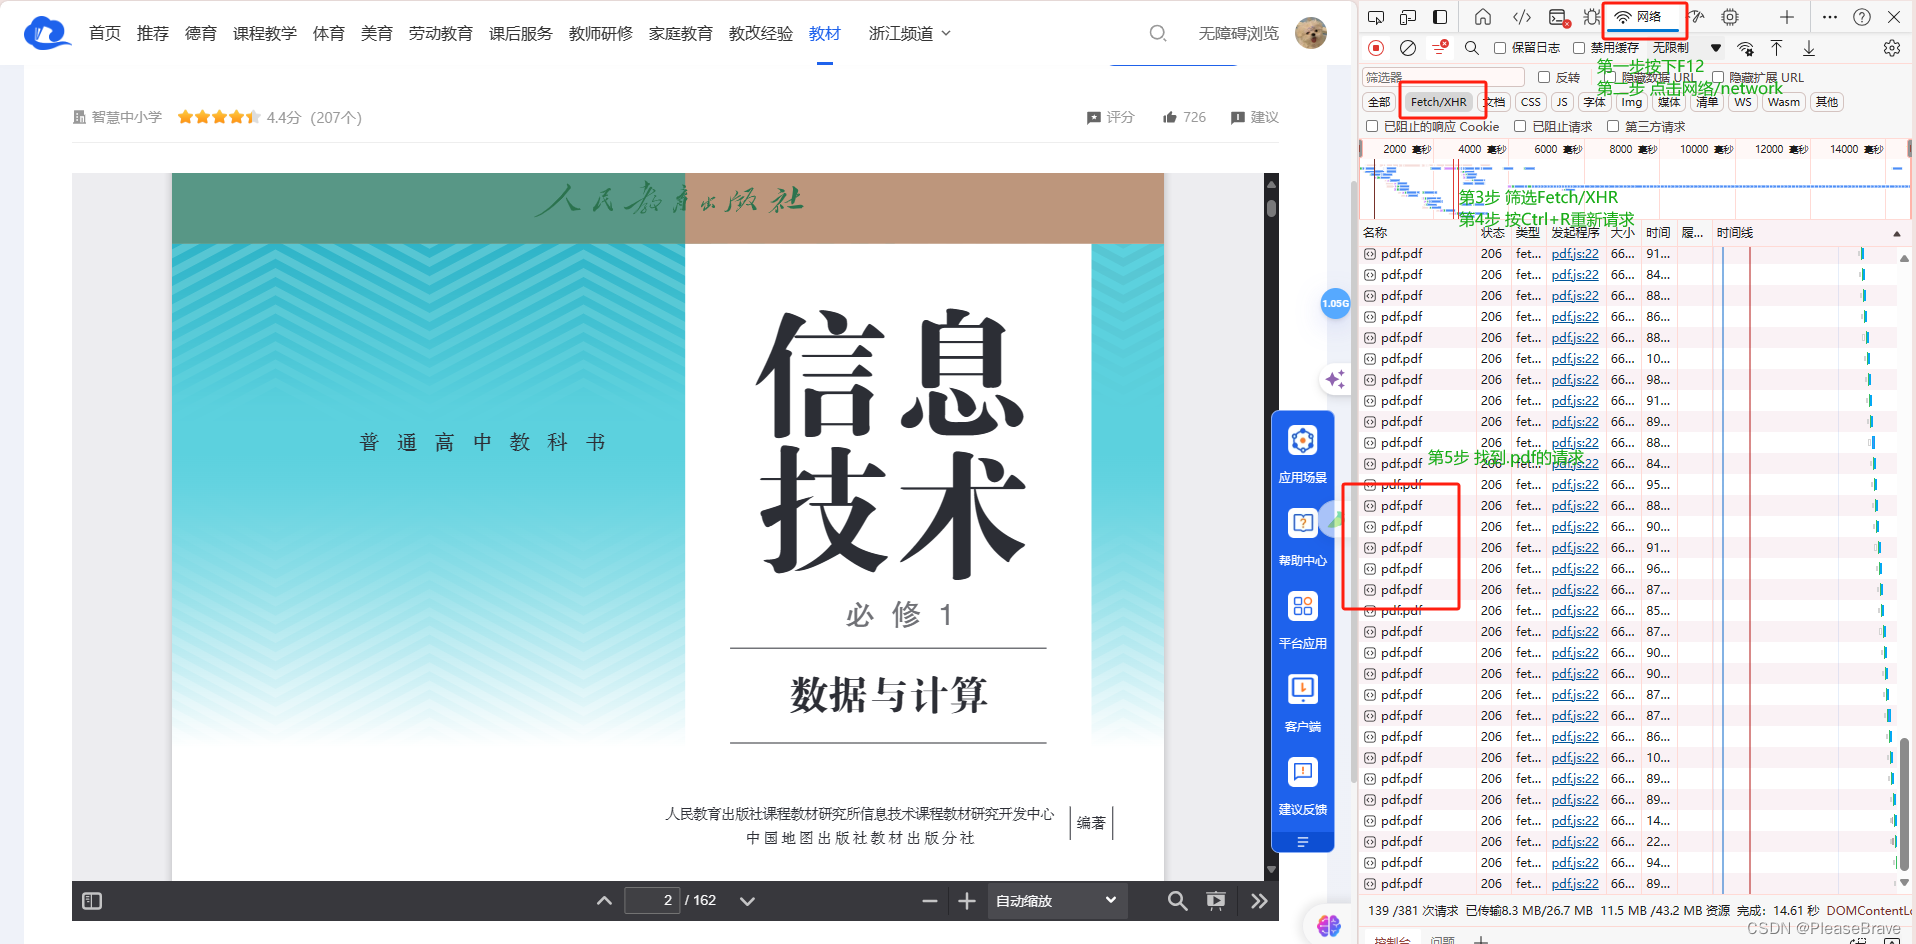
Task: Check the 反转 filter checkbox
Action: click(1544, 77)
